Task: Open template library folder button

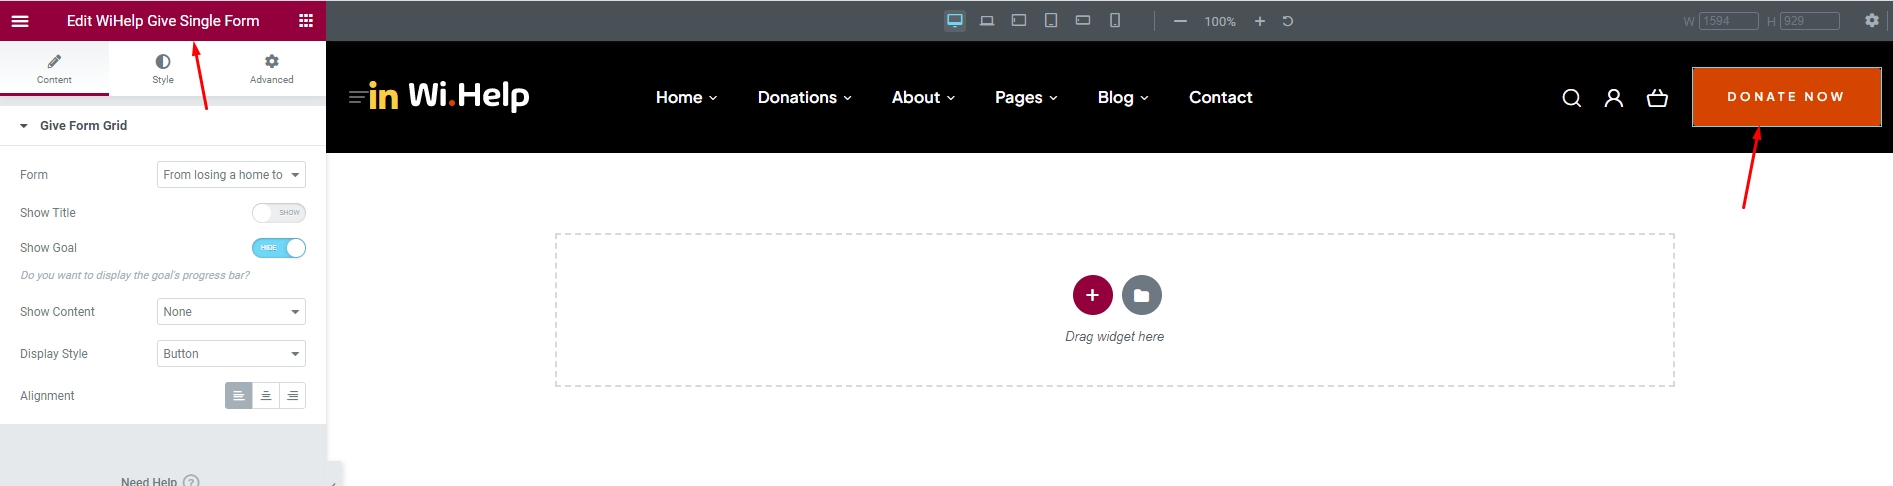Action: [1142, 295]
